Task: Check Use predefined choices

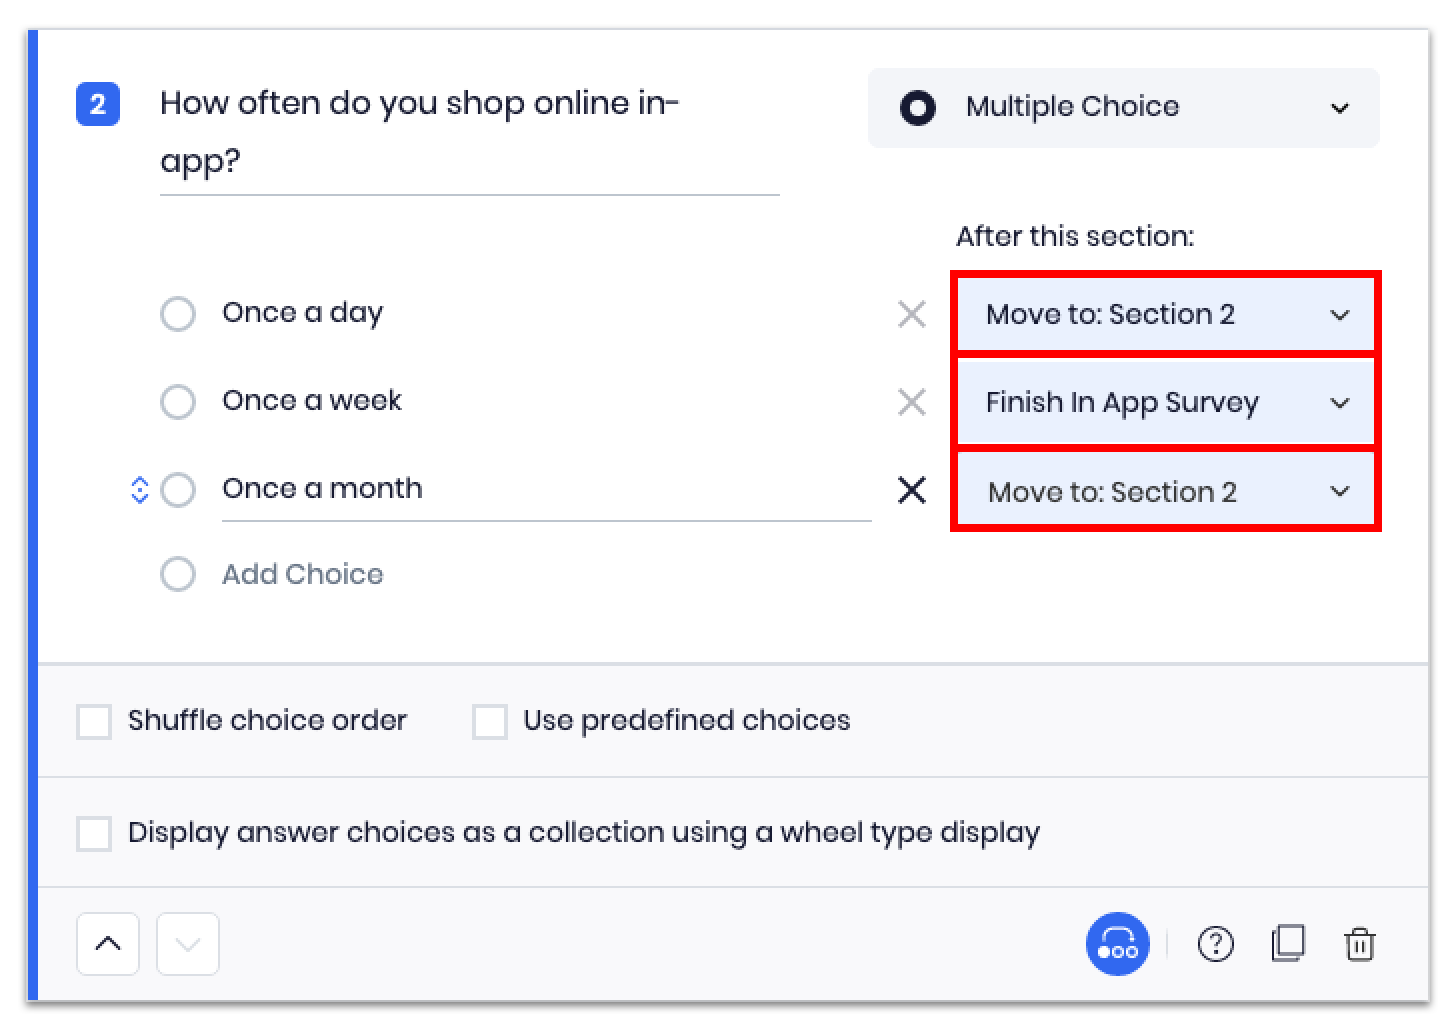Action: (489, 722)
